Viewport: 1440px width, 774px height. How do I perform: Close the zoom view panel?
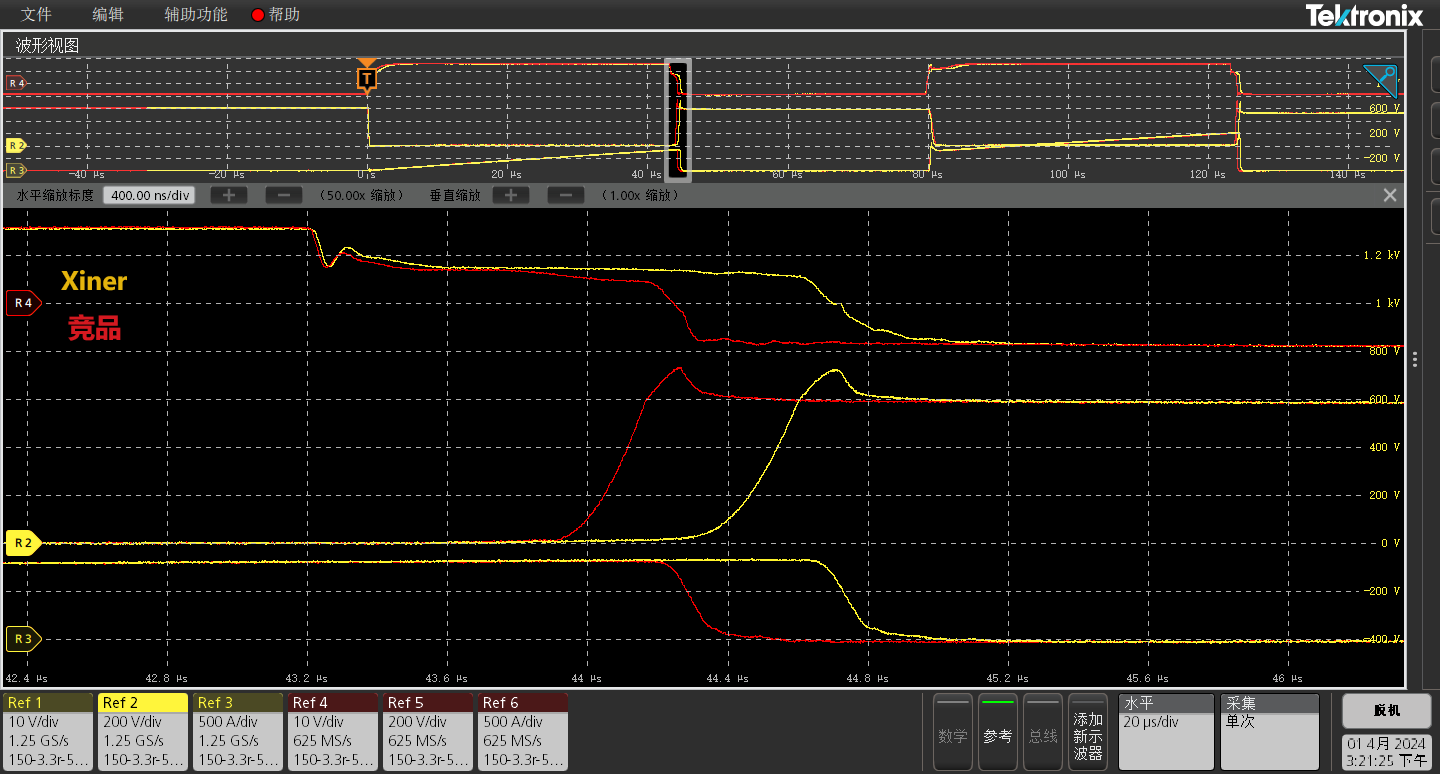pos(1389,195)
